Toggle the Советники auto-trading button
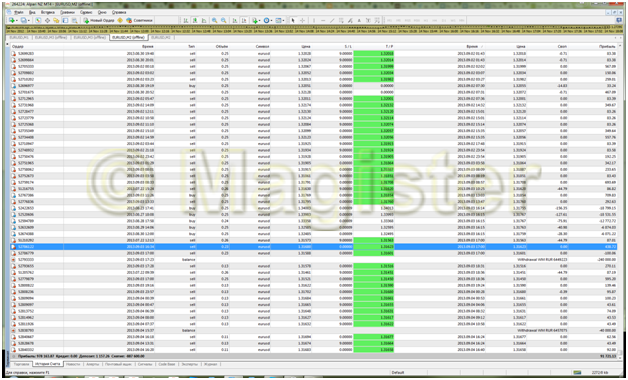 tap(139, 20)
